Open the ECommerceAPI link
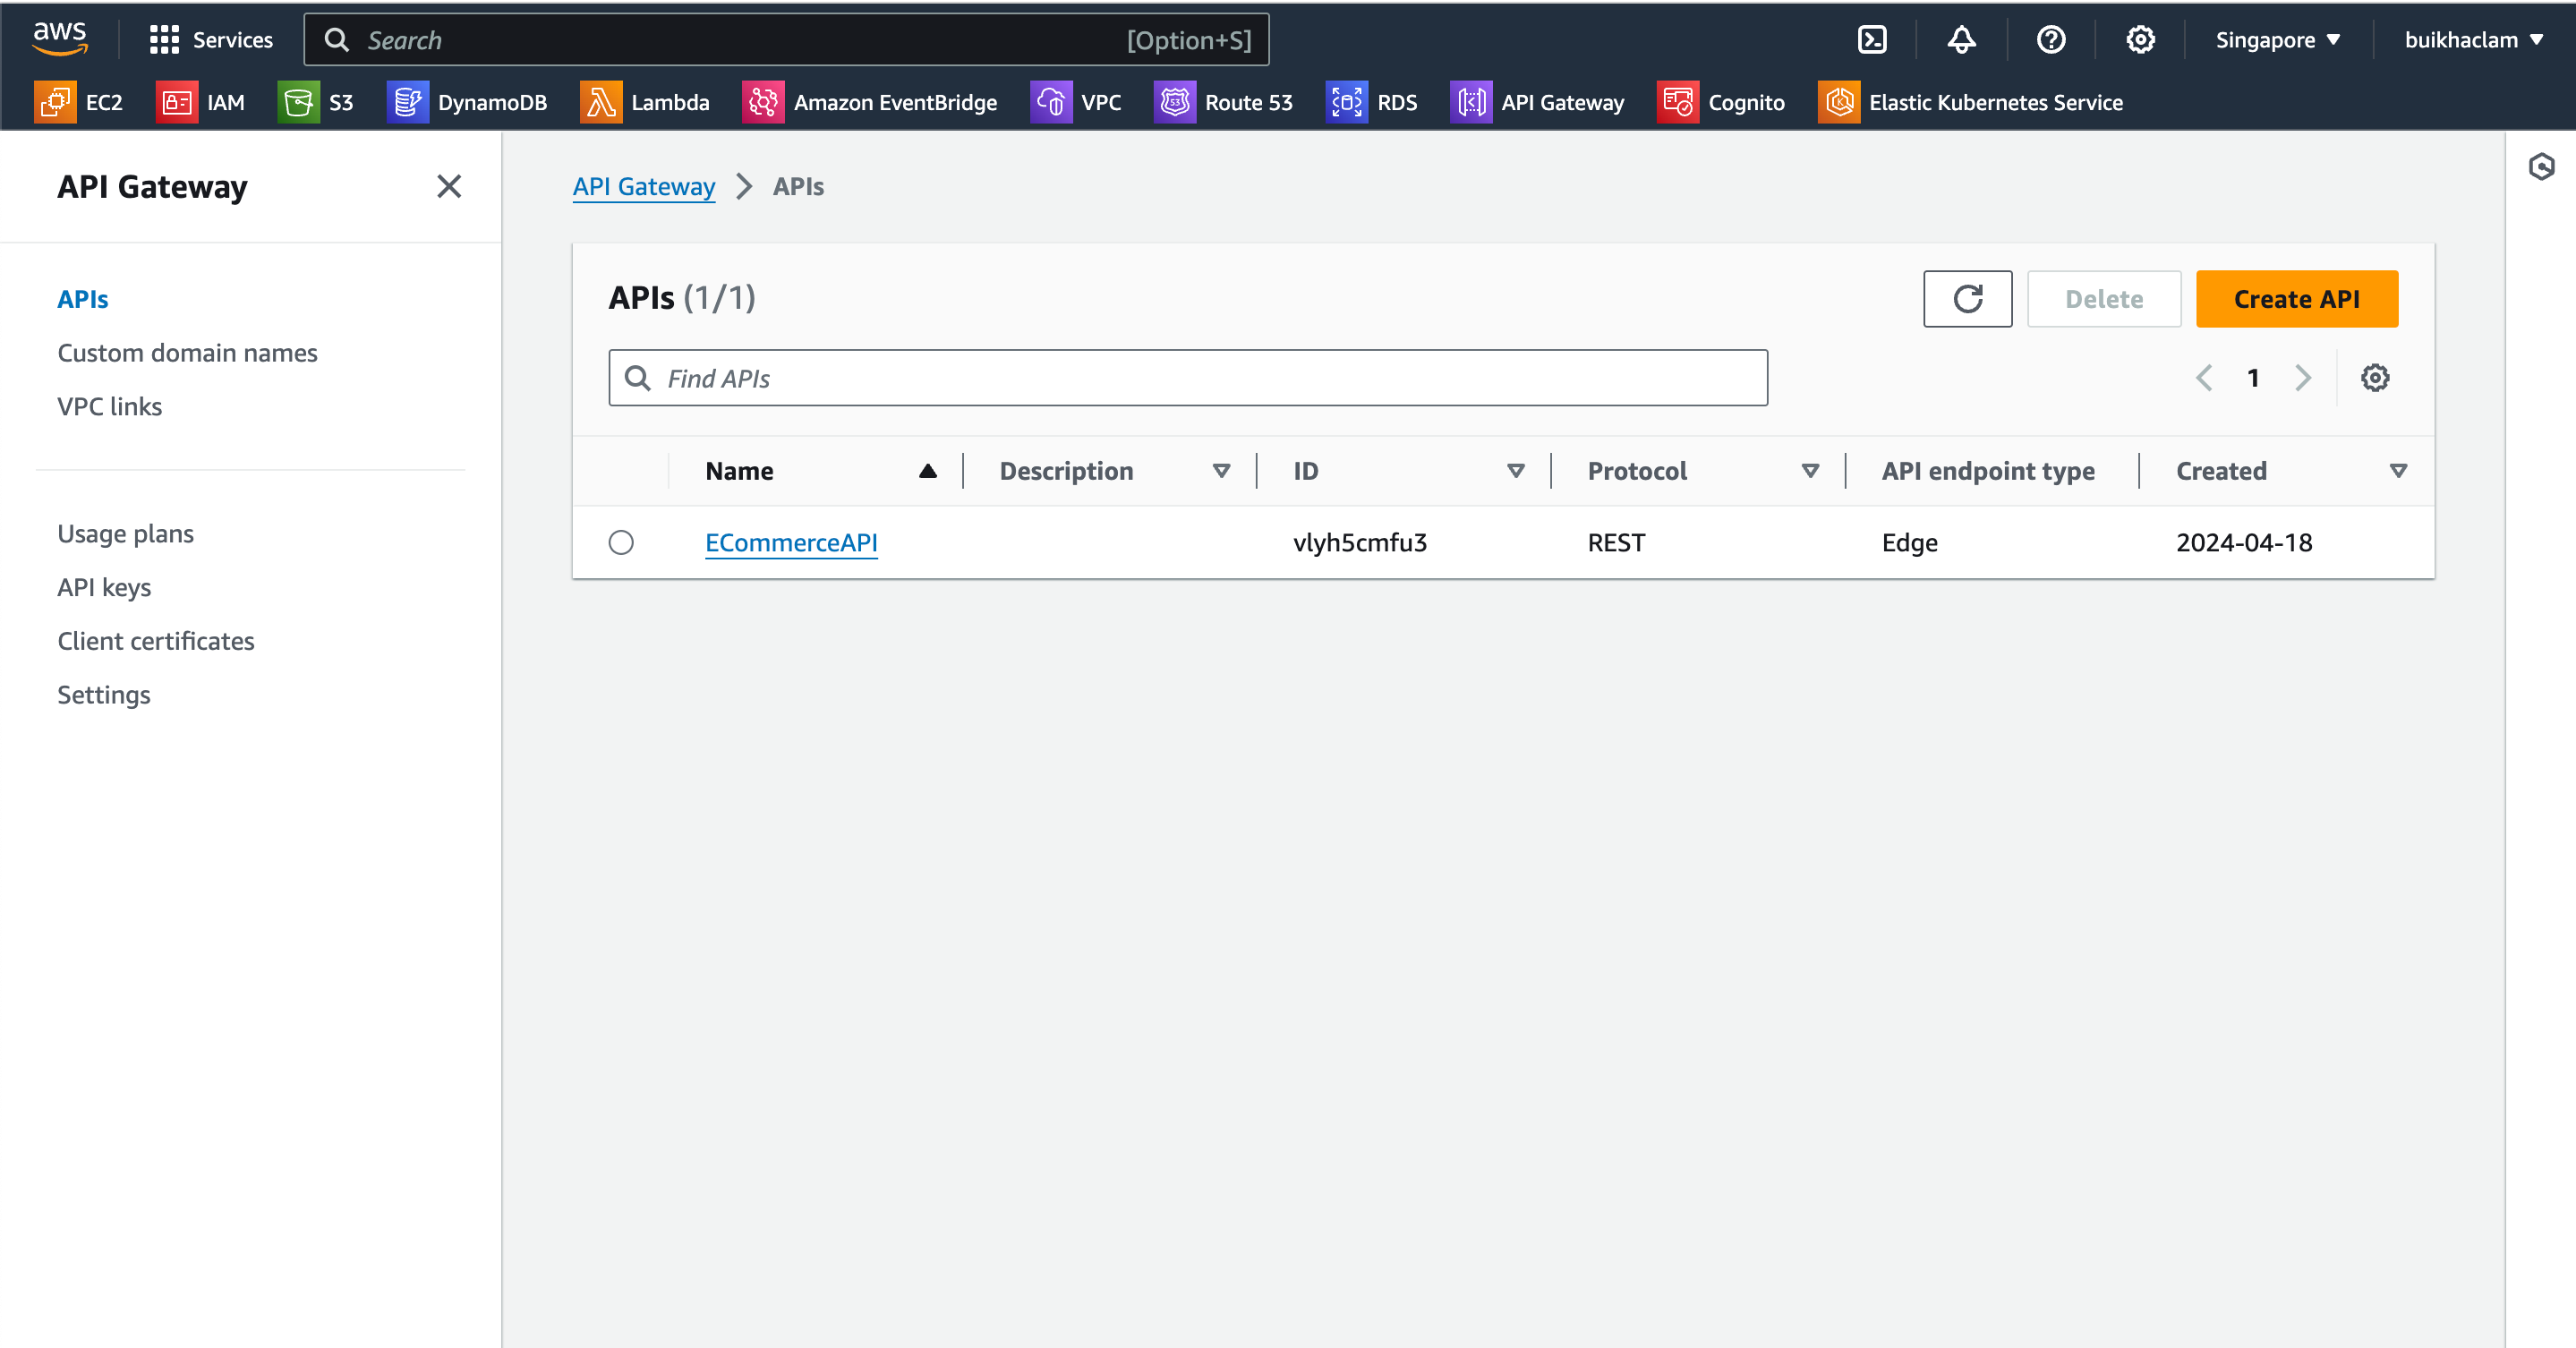 (791, 543)
